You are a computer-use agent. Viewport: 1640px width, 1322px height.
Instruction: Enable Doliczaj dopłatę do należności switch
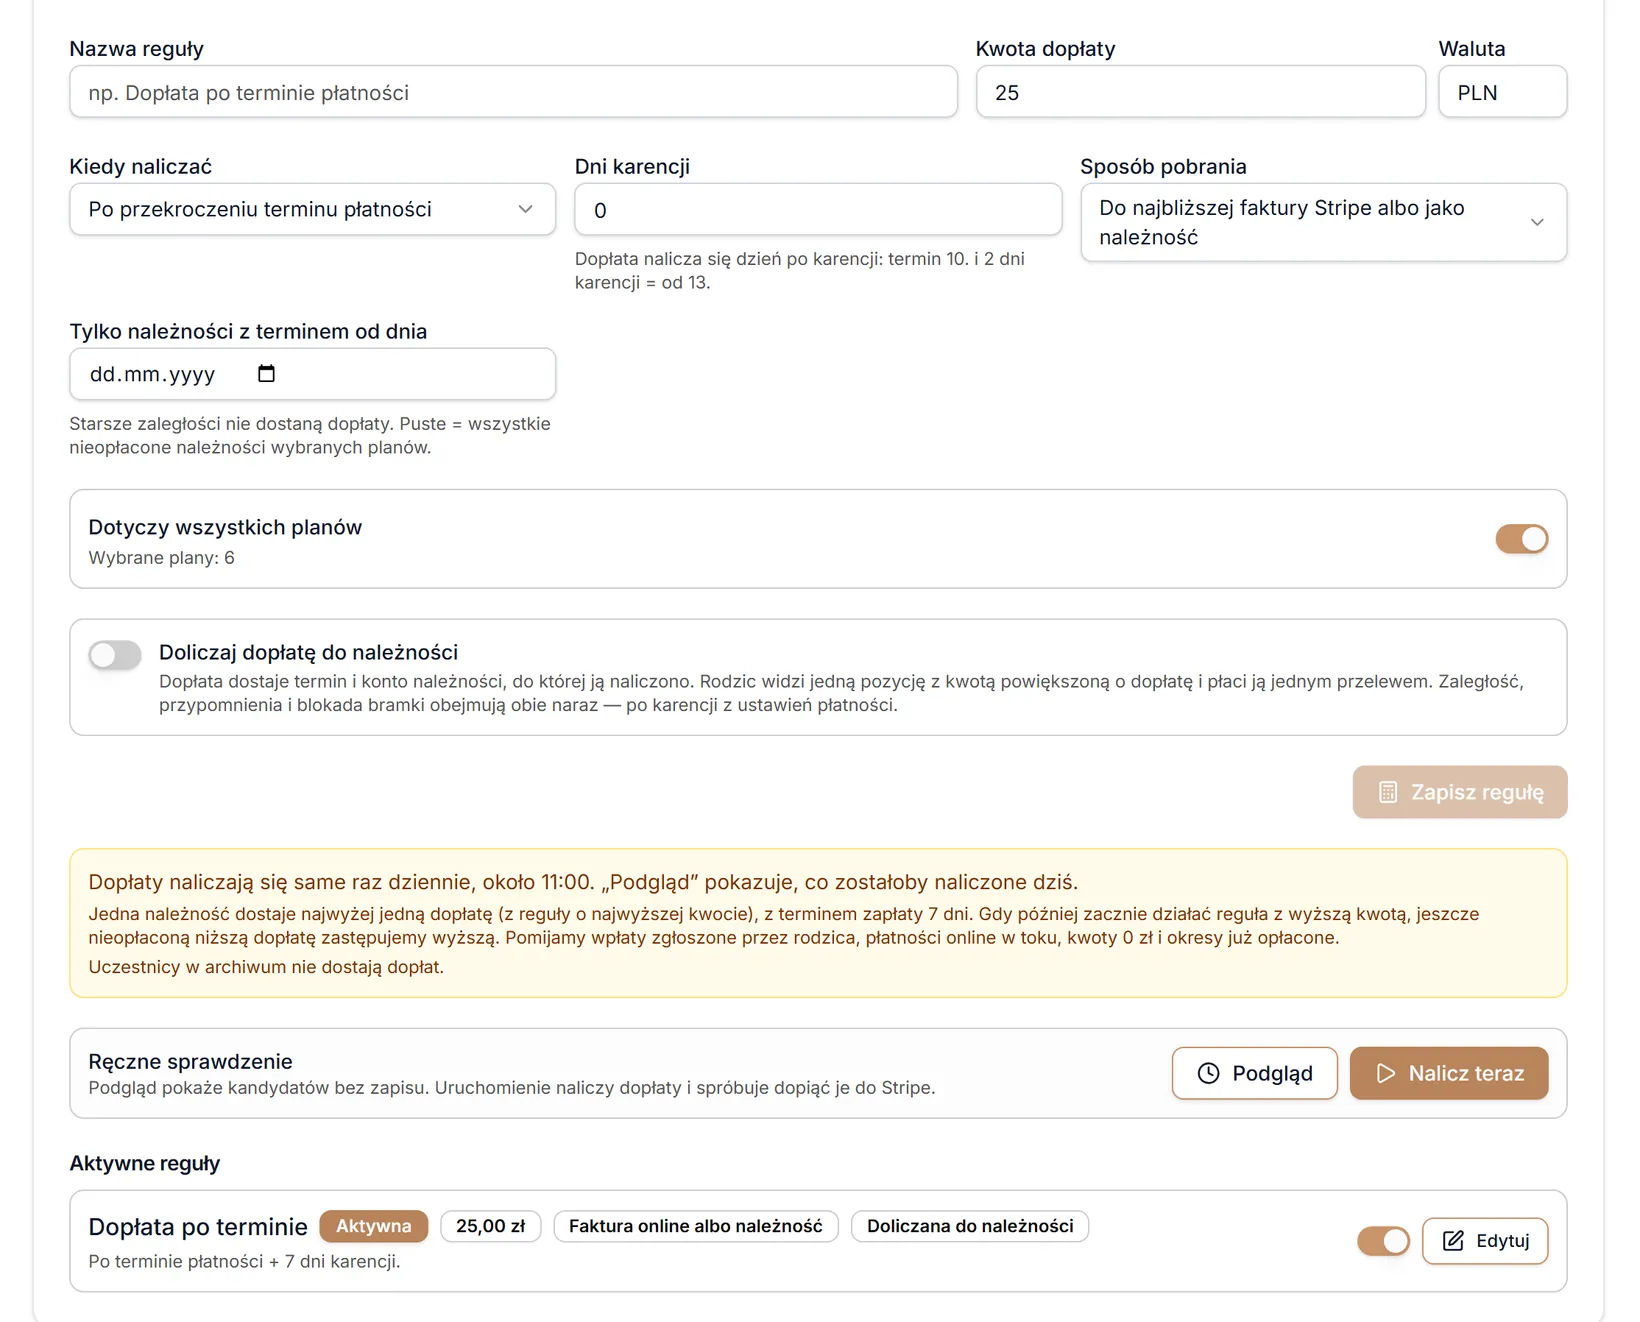(x=115, y=655)
